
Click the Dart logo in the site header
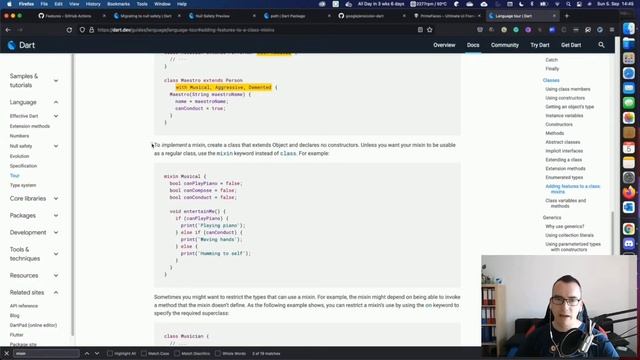[22, 45]
